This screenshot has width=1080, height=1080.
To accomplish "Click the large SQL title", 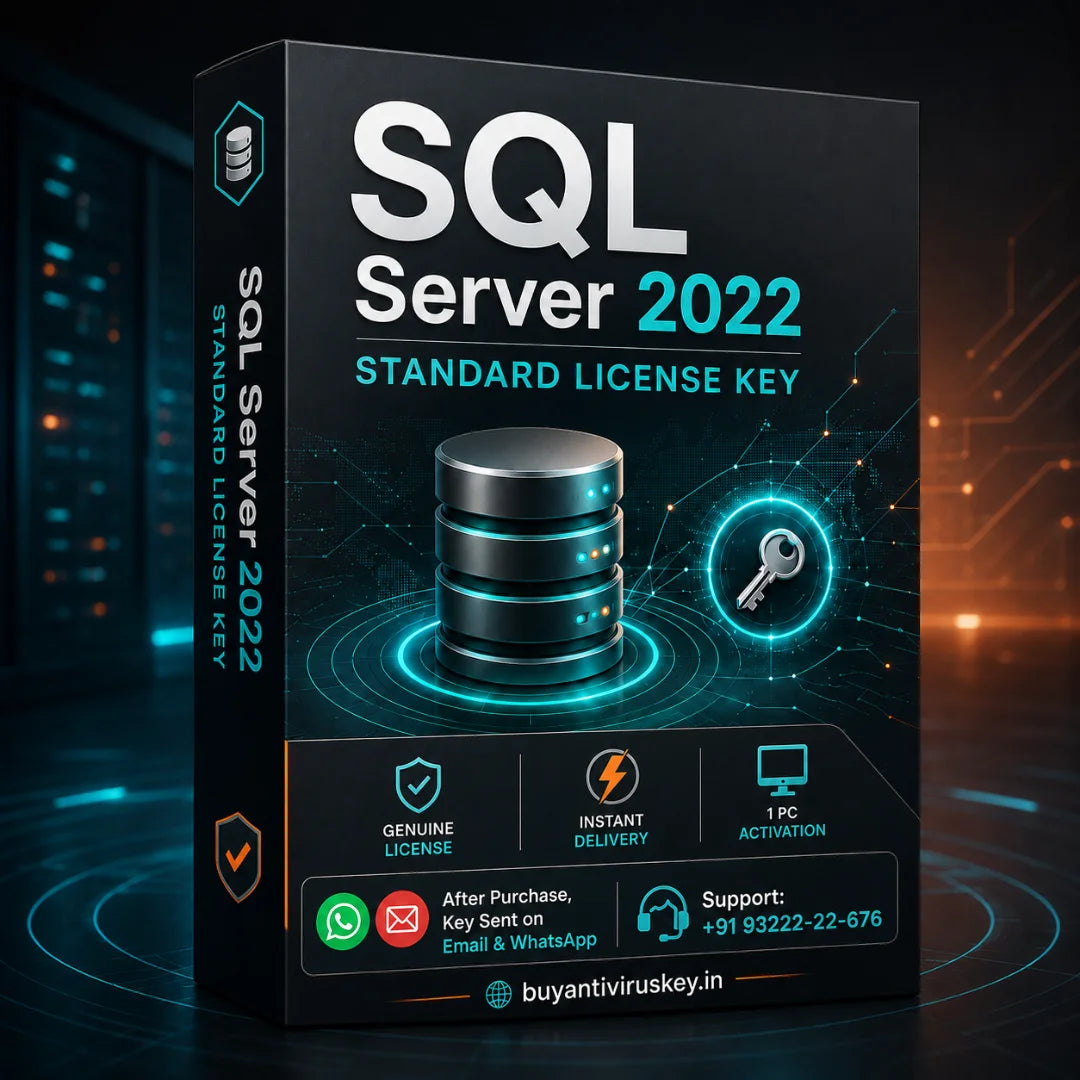I will point(519,181).
